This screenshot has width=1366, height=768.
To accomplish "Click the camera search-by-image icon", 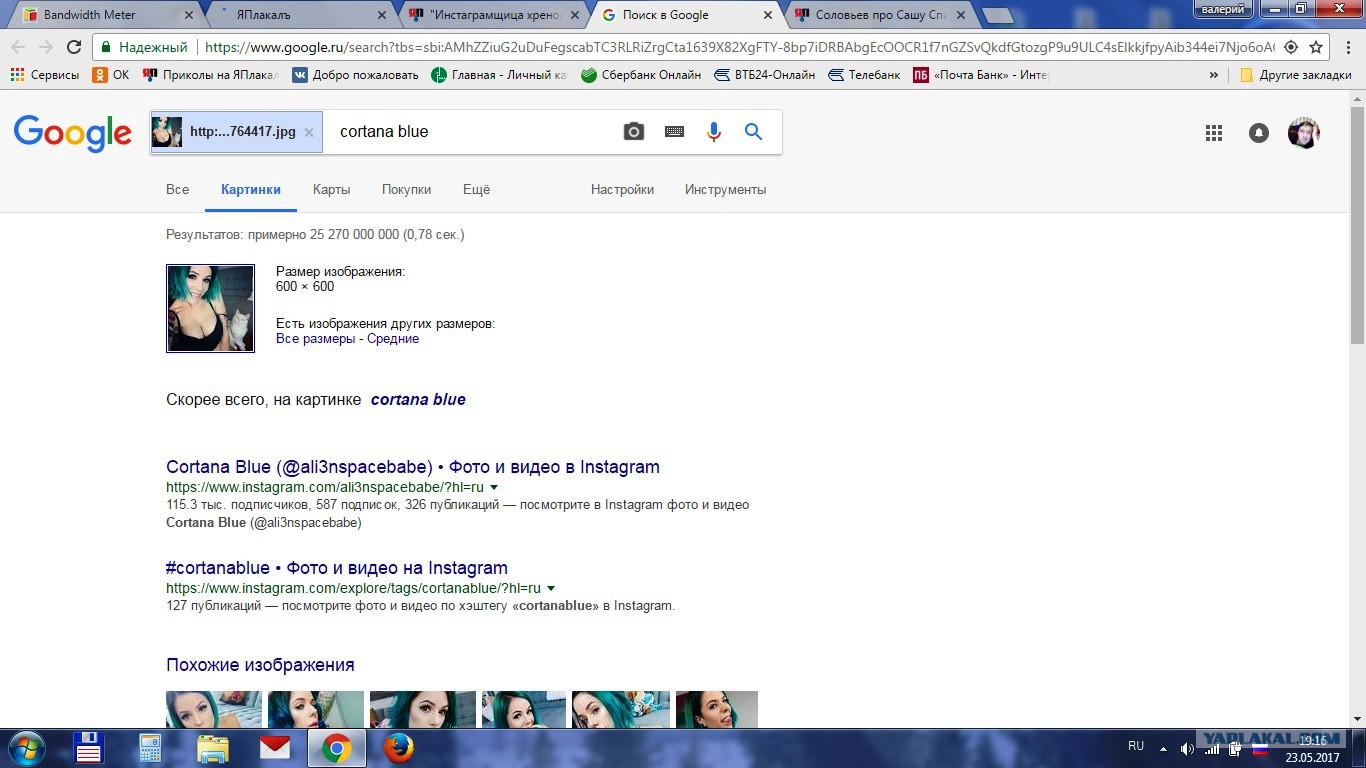I will point(634,132).
